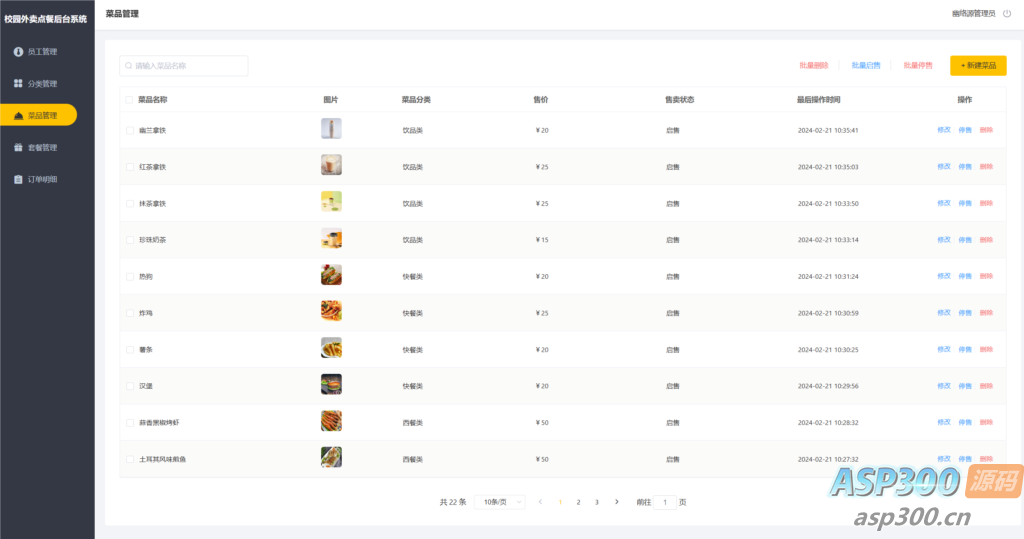Screen dimensions: 1024x539
Task: Click the 批量删除 bulk delete link
Action: (813, 66)
